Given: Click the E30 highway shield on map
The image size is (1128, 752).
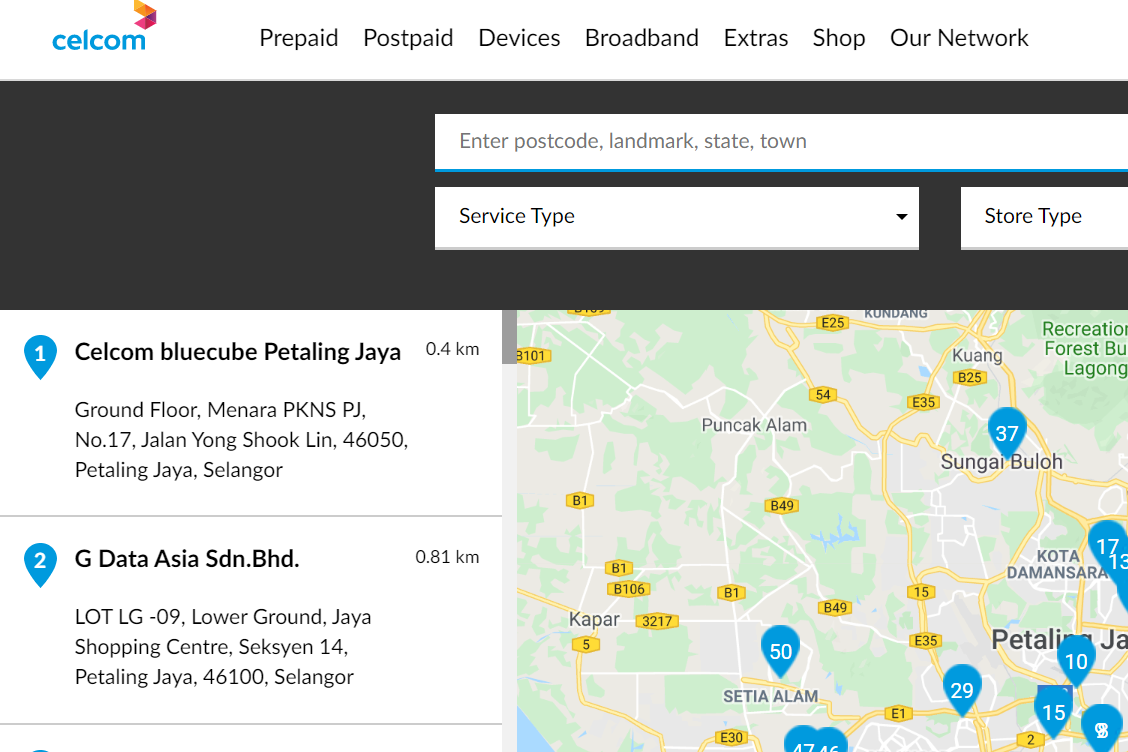Looking at the screenshot, I should point(732,737).
